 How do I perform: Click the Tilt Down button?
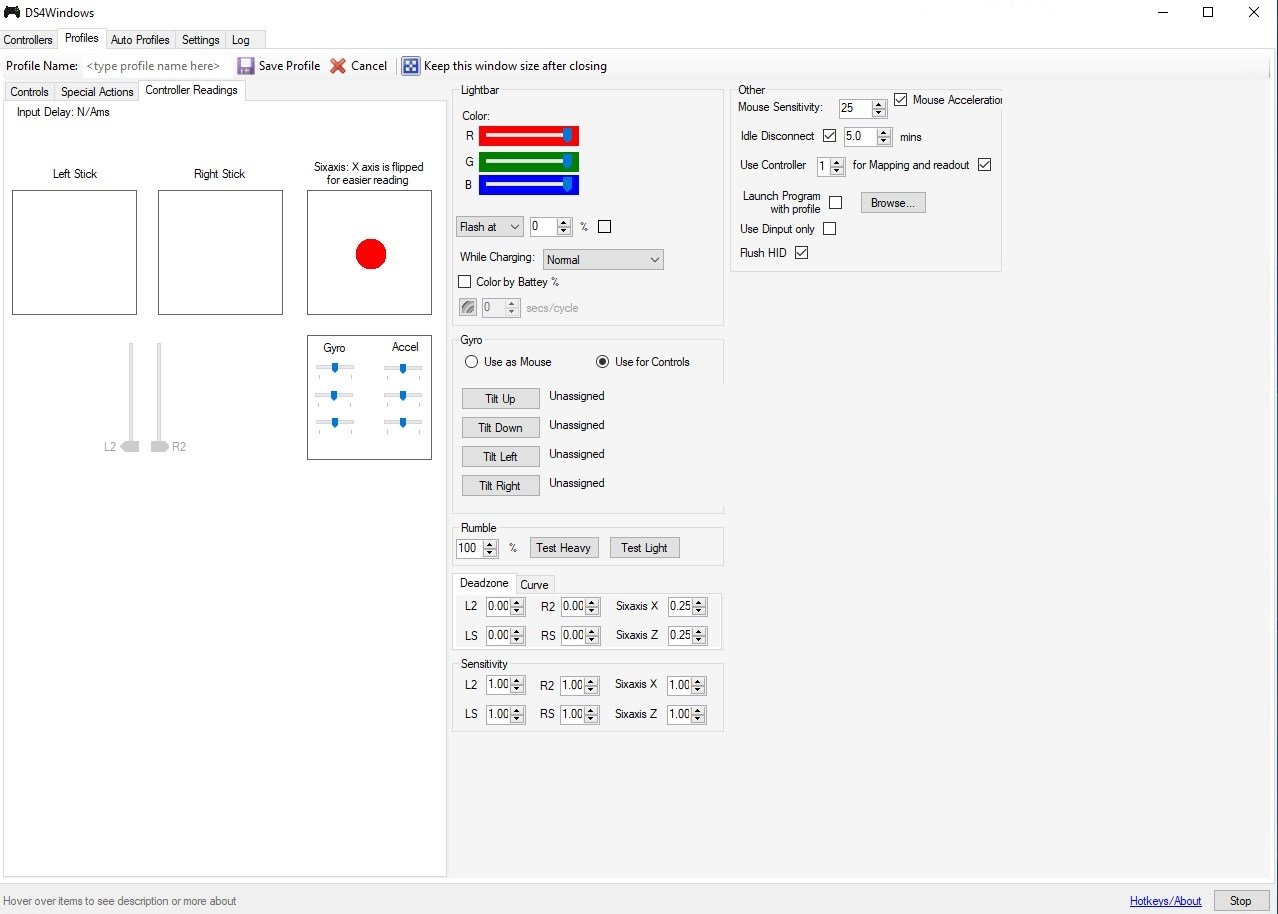(x=501, y=427)
